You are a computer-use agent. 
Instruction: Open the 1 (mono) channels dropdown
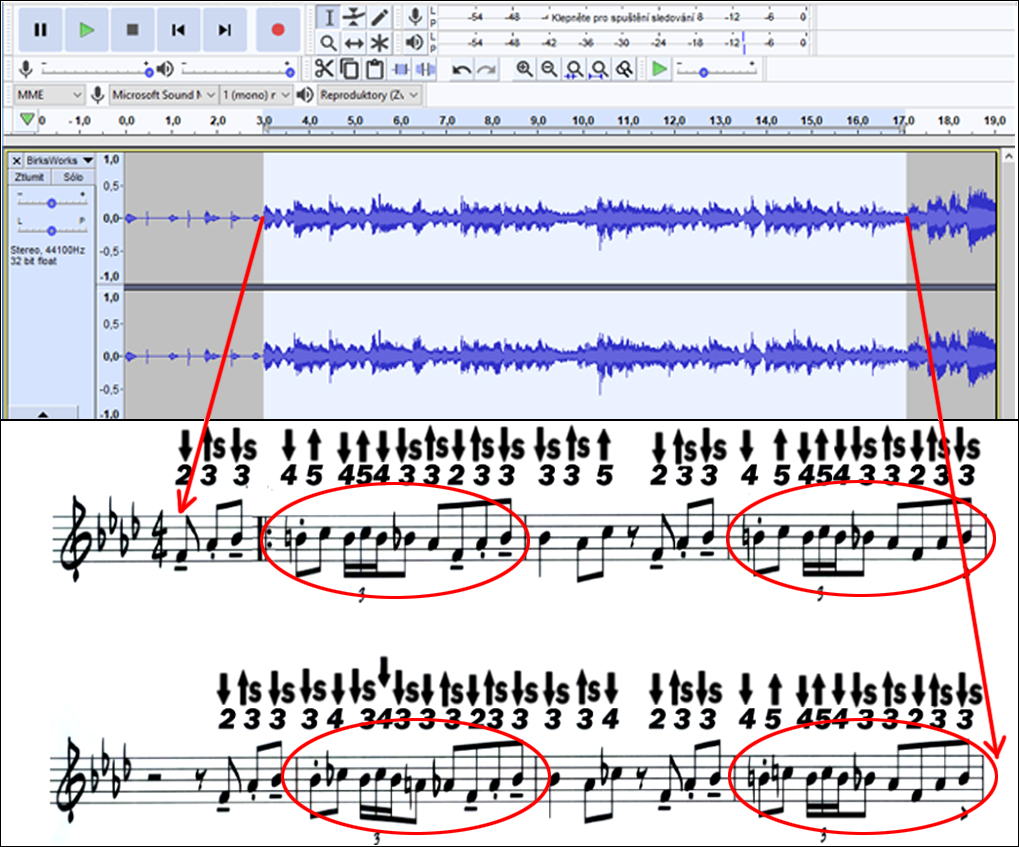pyautogui.click(x=256, y=95)
